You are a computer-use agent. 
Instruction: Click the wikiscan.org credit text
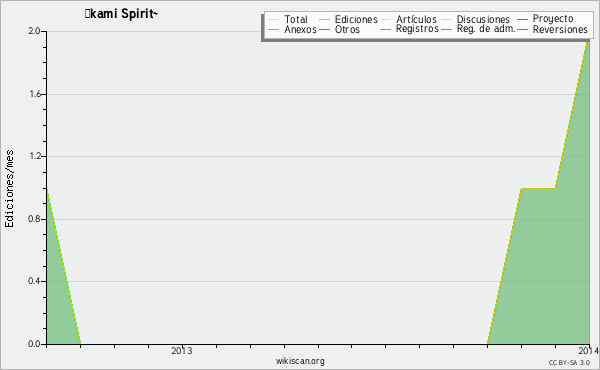point(300,361)
